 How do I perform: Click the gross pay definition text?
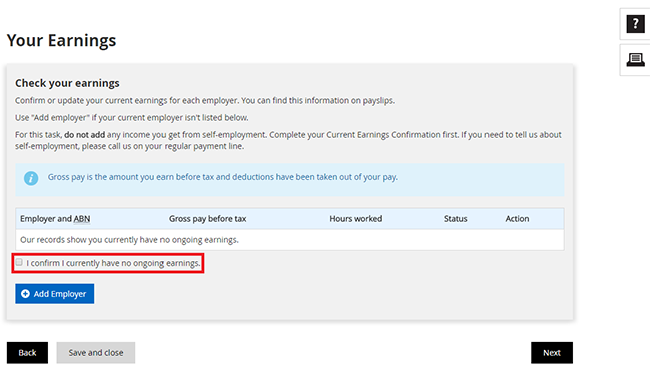click(223, 177)
